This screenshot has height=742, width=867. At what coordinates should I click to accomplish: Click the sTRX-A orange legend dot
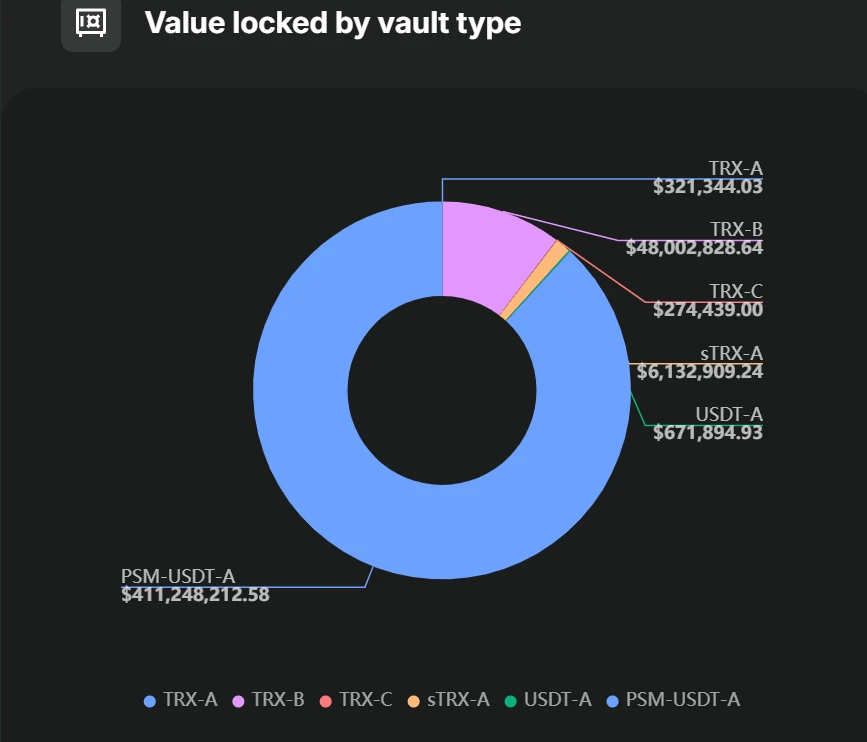413,700
